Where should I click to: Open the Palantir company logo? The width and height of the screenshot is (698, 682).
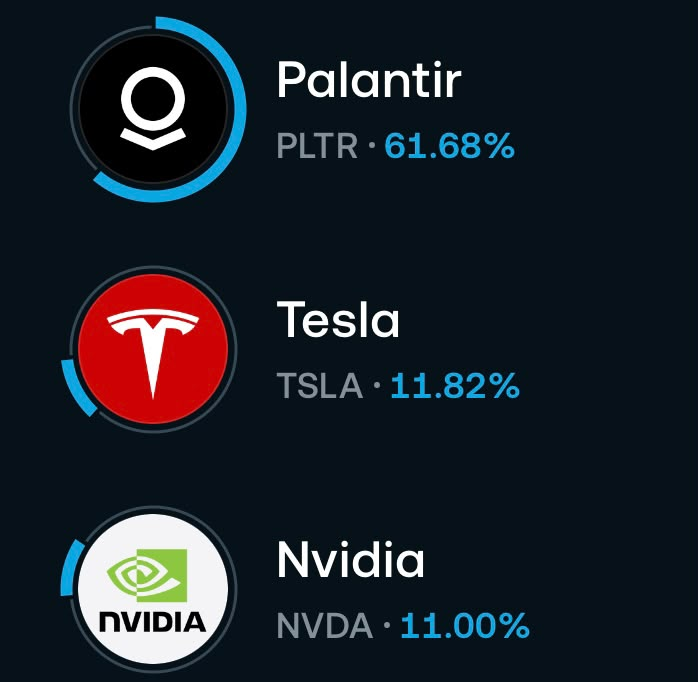(153, 109)
